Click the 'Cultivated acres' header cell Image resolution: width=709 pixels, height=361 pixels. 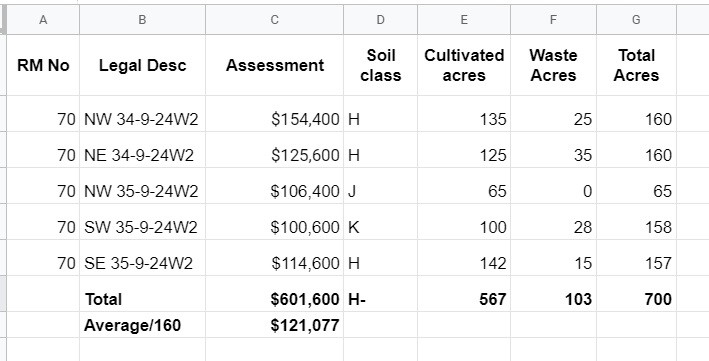pyautogui.click(x=464, y=65)
